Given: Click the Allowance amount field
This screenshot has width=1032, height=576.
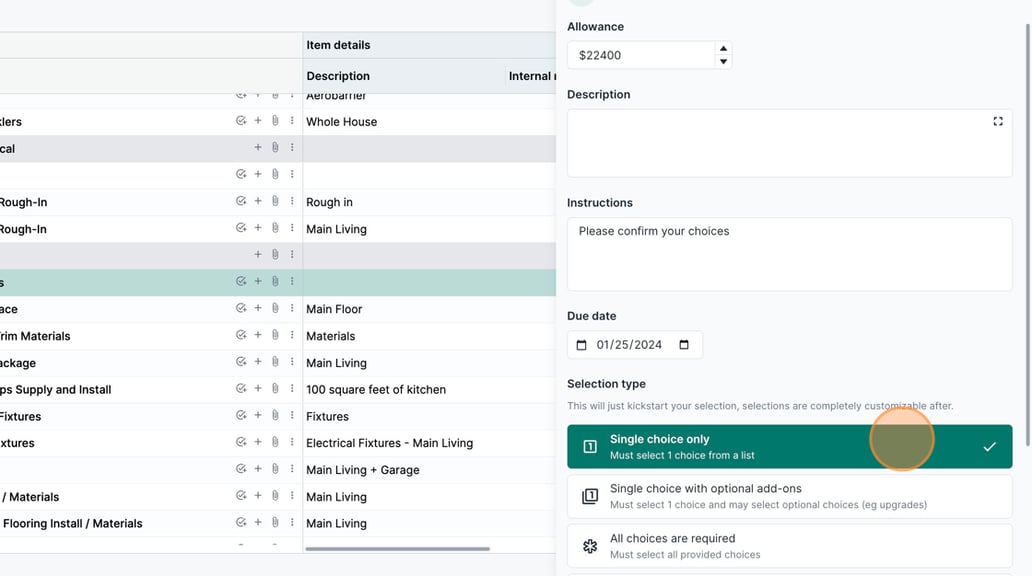Looking at the screenshot, I should [641, 55].
